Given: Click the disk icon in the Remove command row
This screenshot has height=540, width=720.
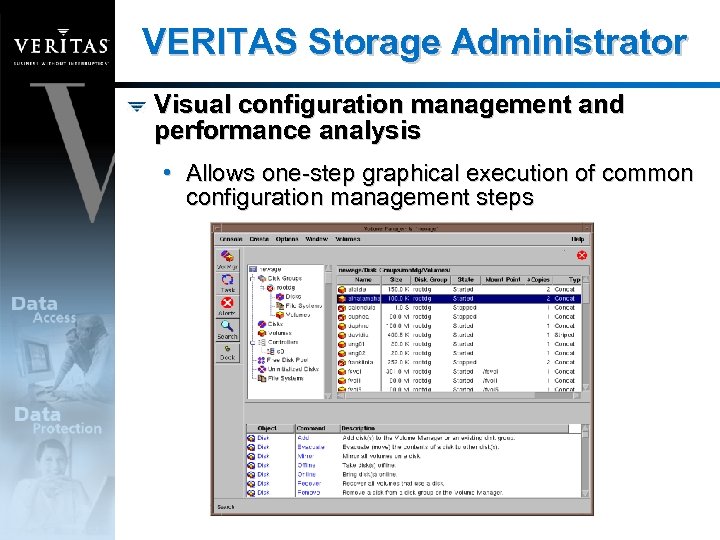Looking at the screenshot, I should click(x=251, y=493).
